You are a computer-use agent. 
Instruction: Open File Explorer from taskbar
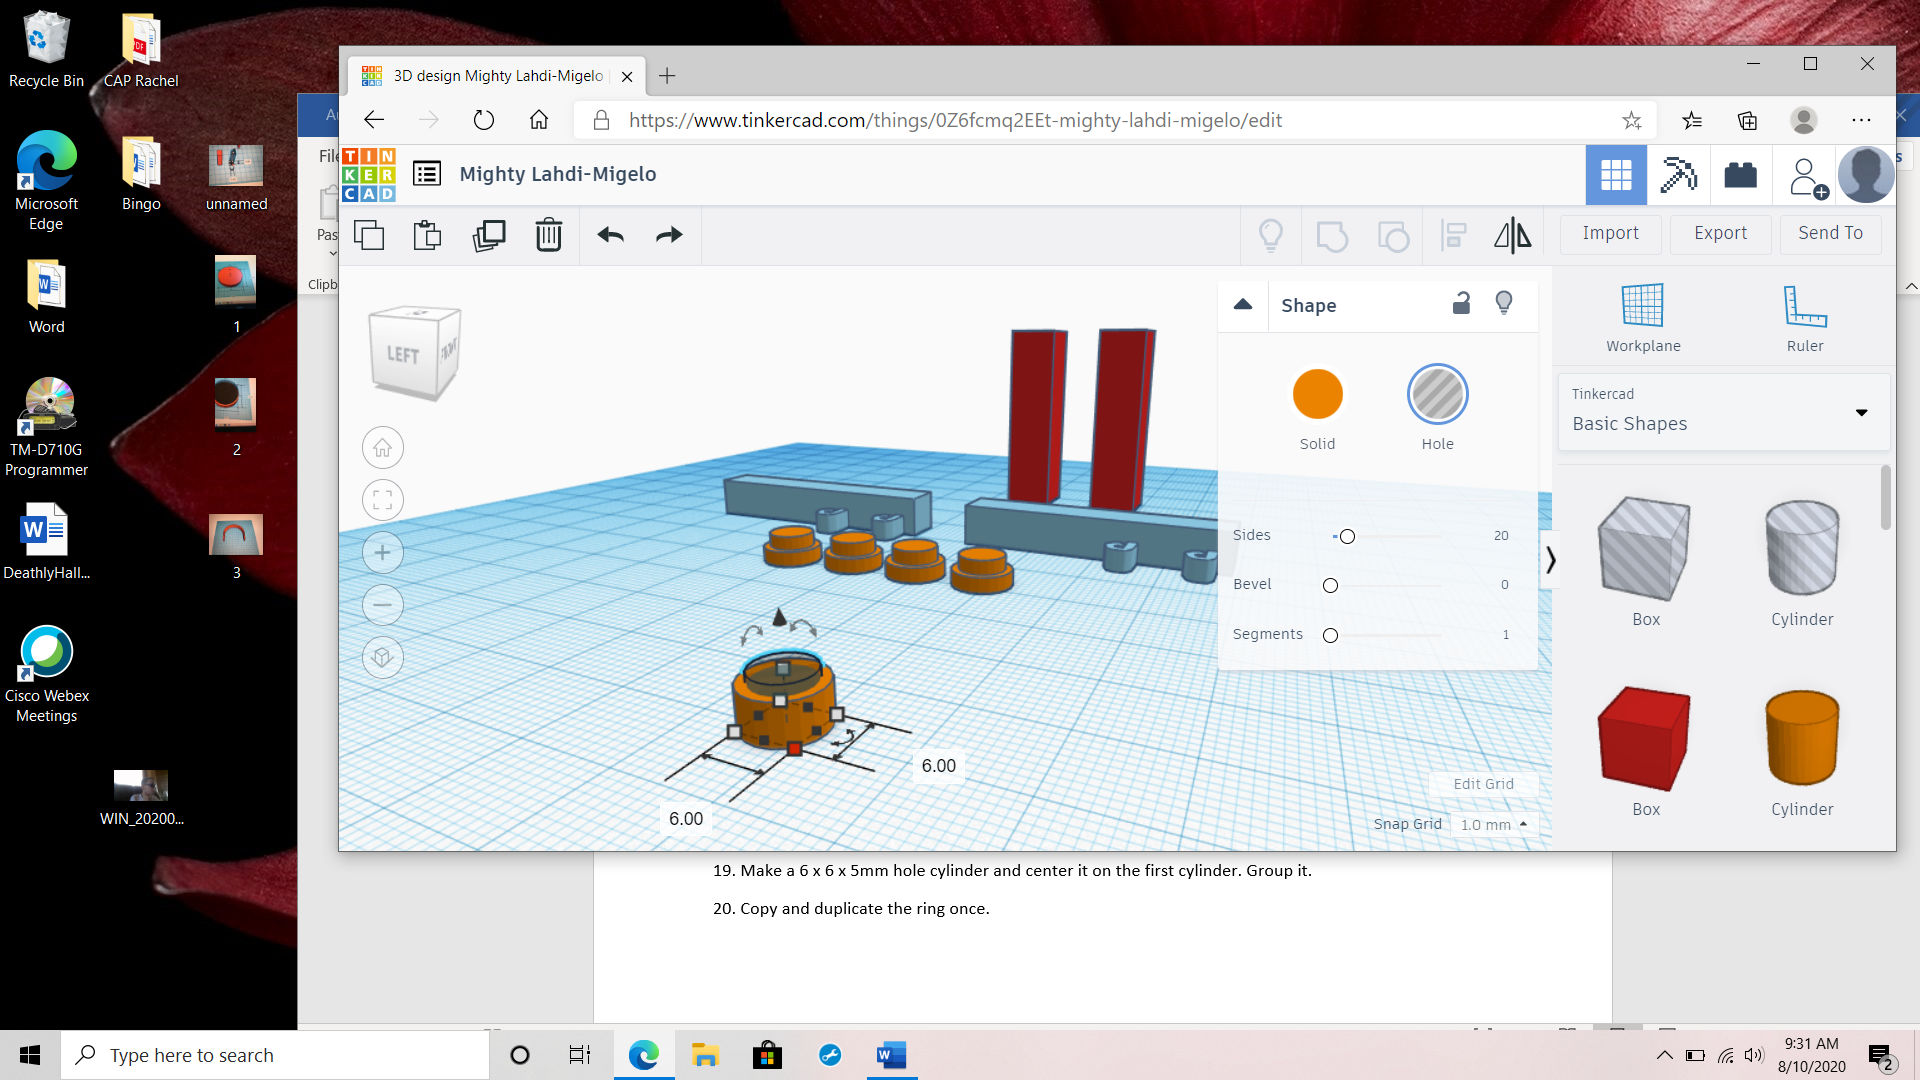[705, 1055]
